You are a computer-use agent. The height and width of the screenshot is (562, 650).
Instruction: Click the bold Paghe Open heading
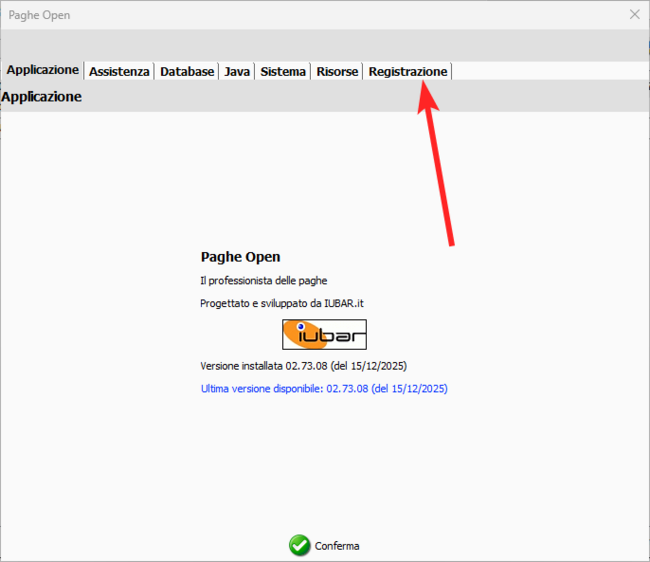click(240, 257)
